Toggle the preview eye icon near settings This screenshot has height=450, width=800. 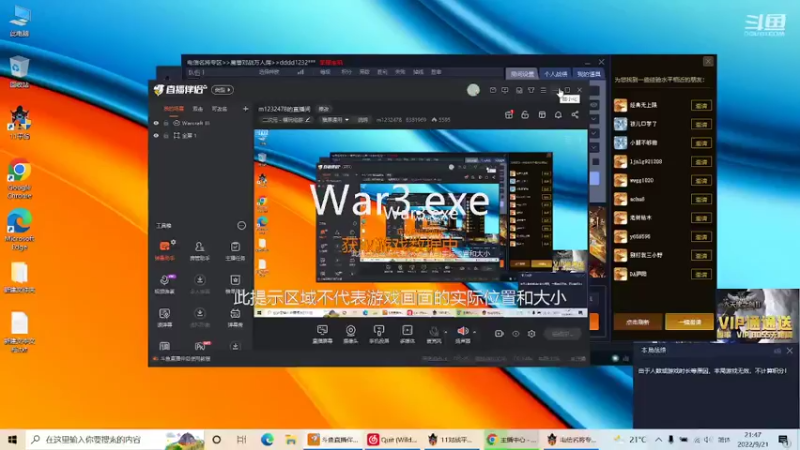point(516,334)
